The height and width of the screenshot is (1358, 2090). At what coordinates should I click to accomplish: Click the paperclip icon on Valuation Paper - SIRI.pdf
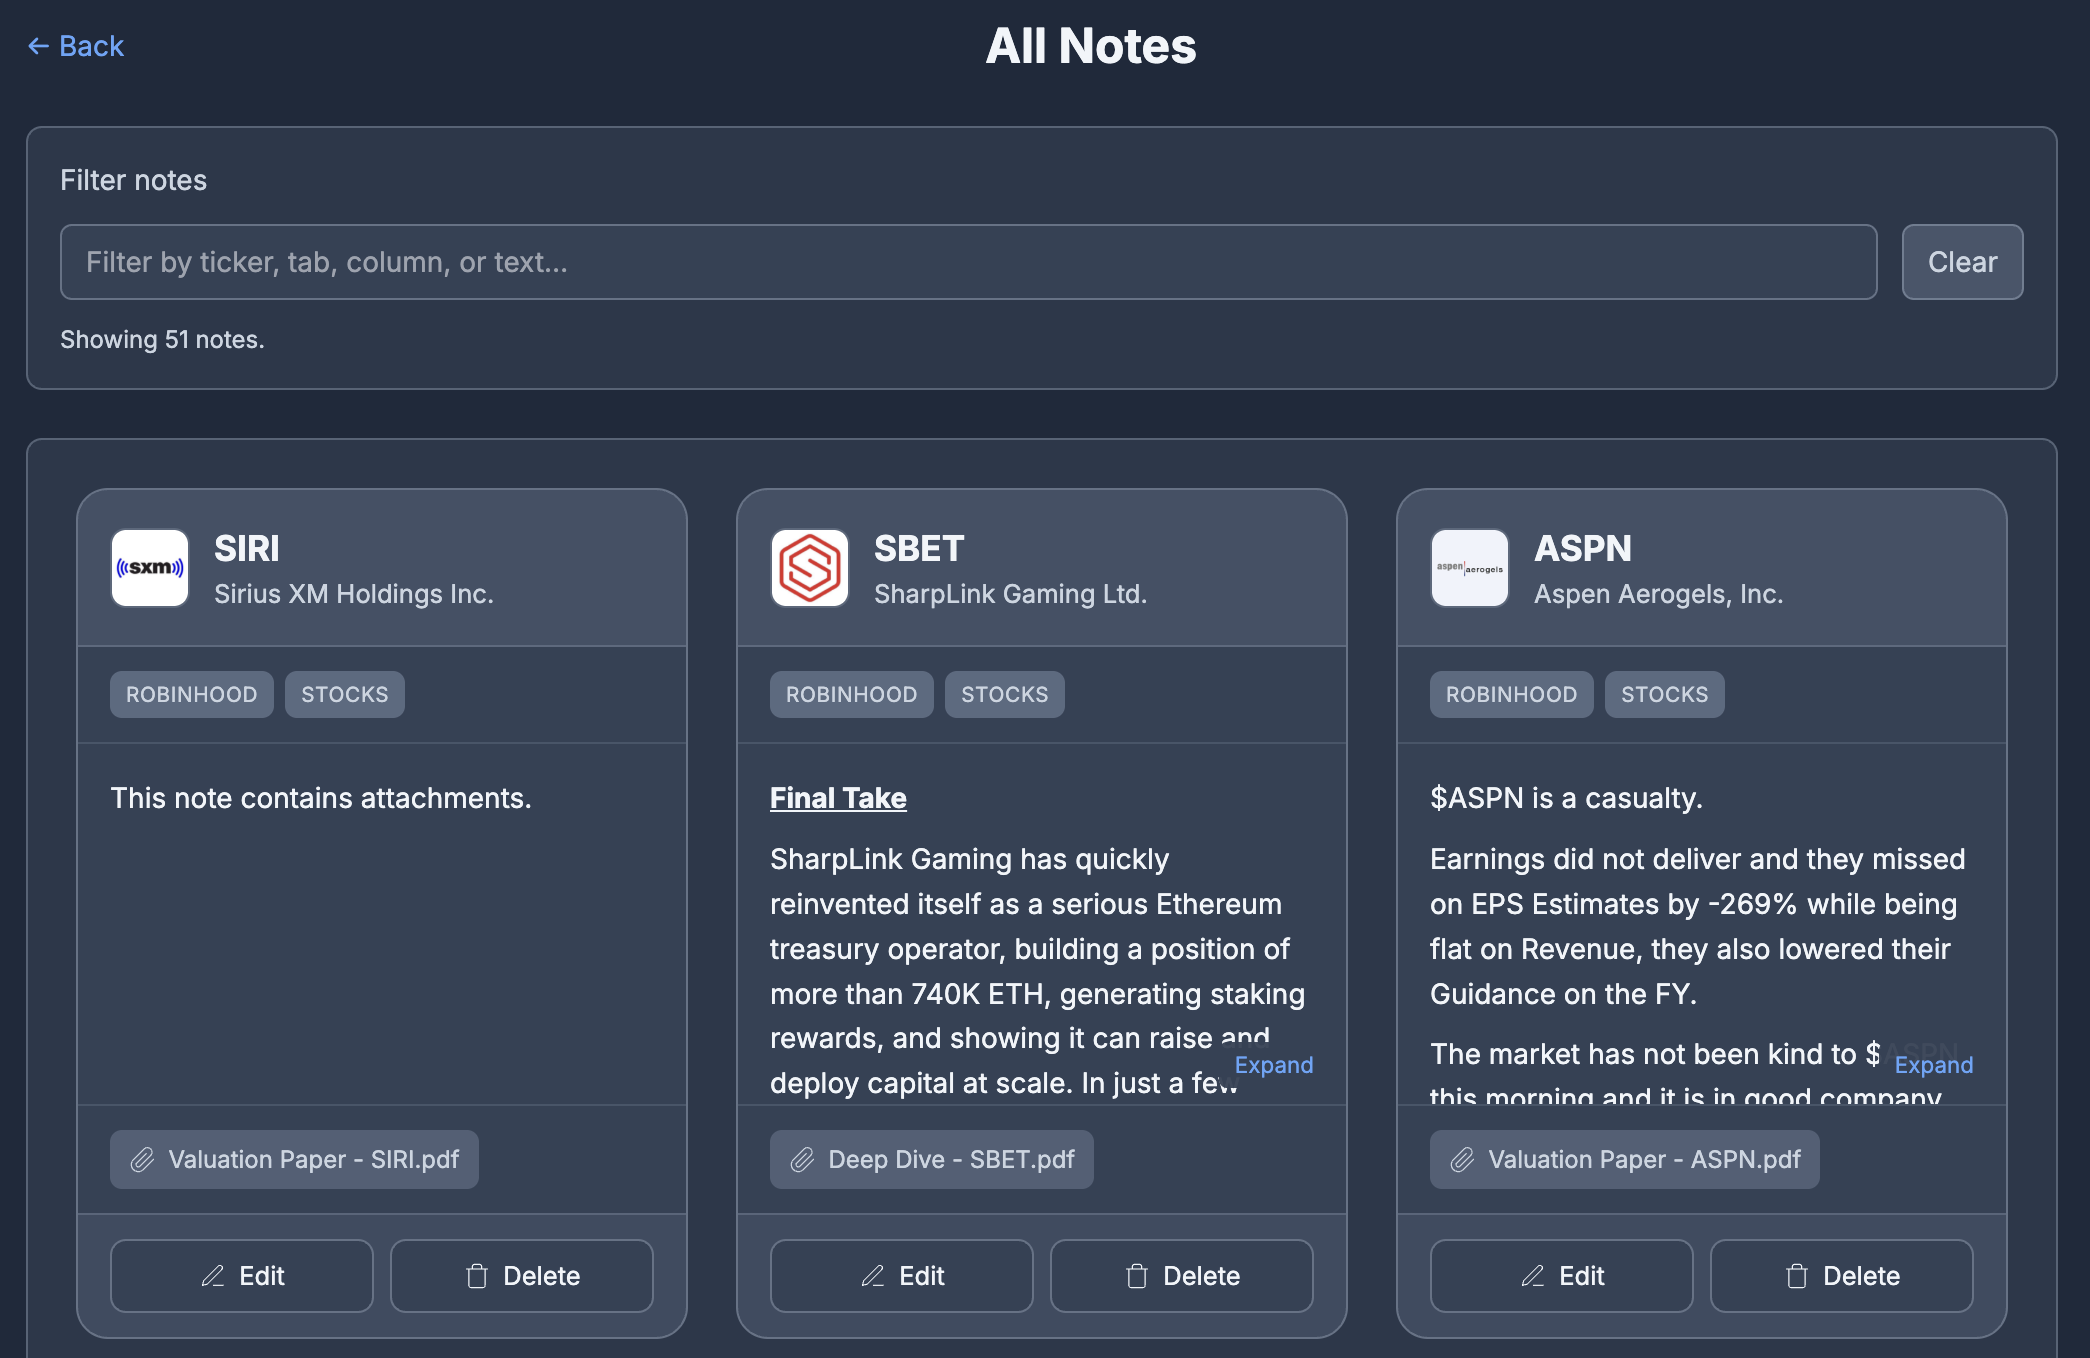[x=141, y=1159]
